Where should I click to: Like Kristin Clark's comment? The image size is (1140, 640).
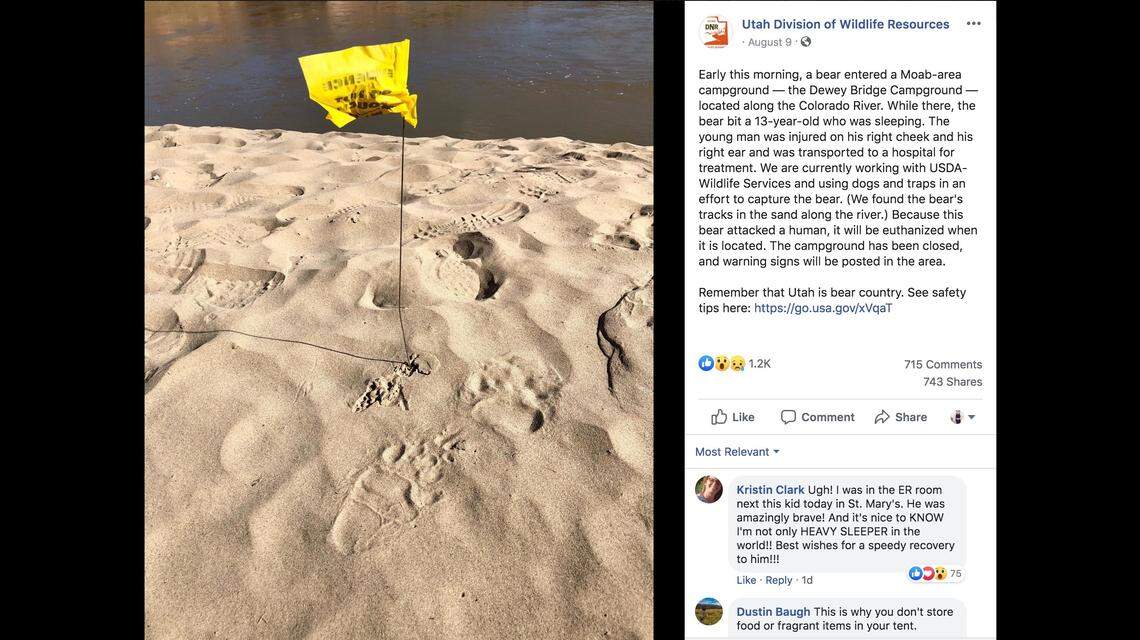pos(746,580)
